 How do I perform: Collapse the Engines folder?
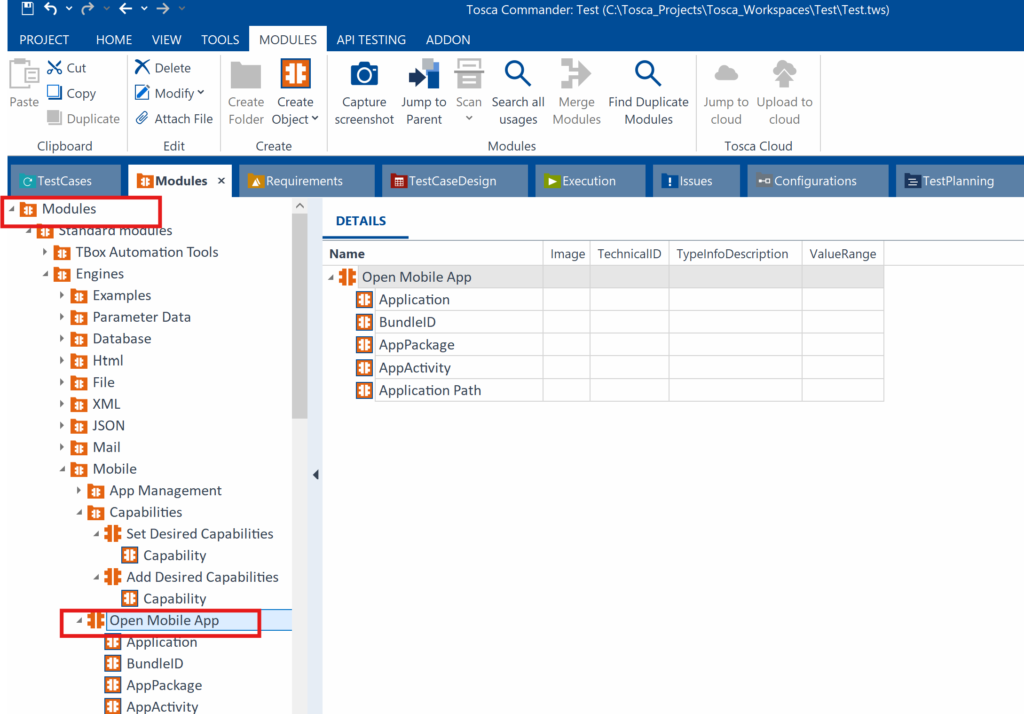pos(45,274)
